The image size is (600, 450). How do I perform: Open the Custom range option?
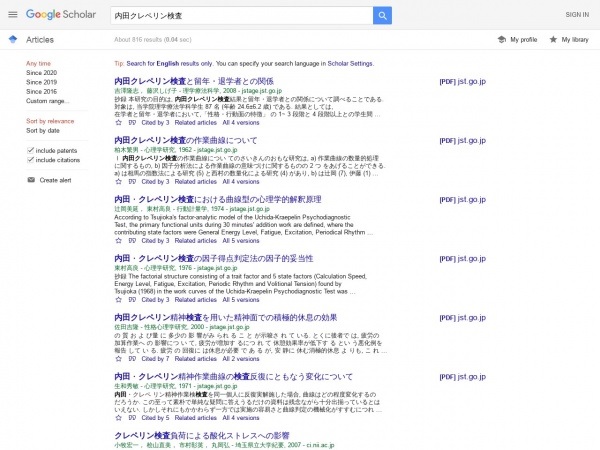click(47, 101)
